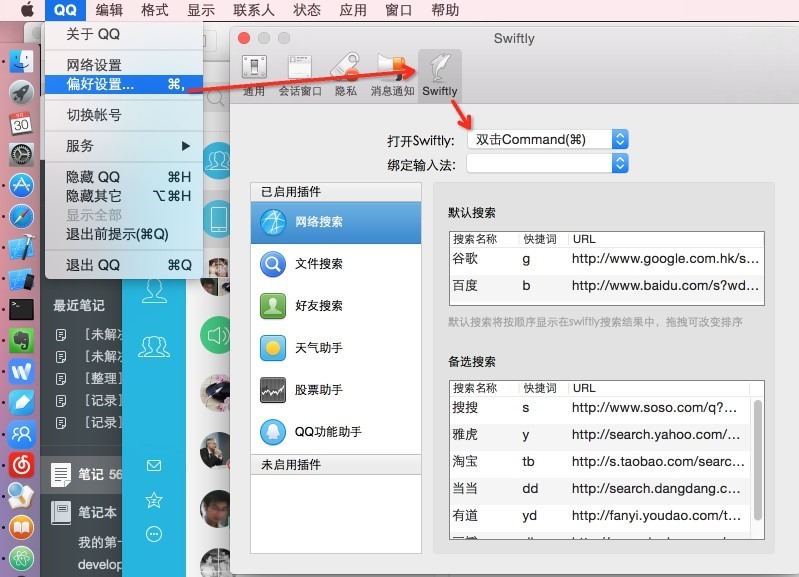Select the 当当 alternate search row
The height and width of the screenshot is (577, 799).
pos(600,489)
